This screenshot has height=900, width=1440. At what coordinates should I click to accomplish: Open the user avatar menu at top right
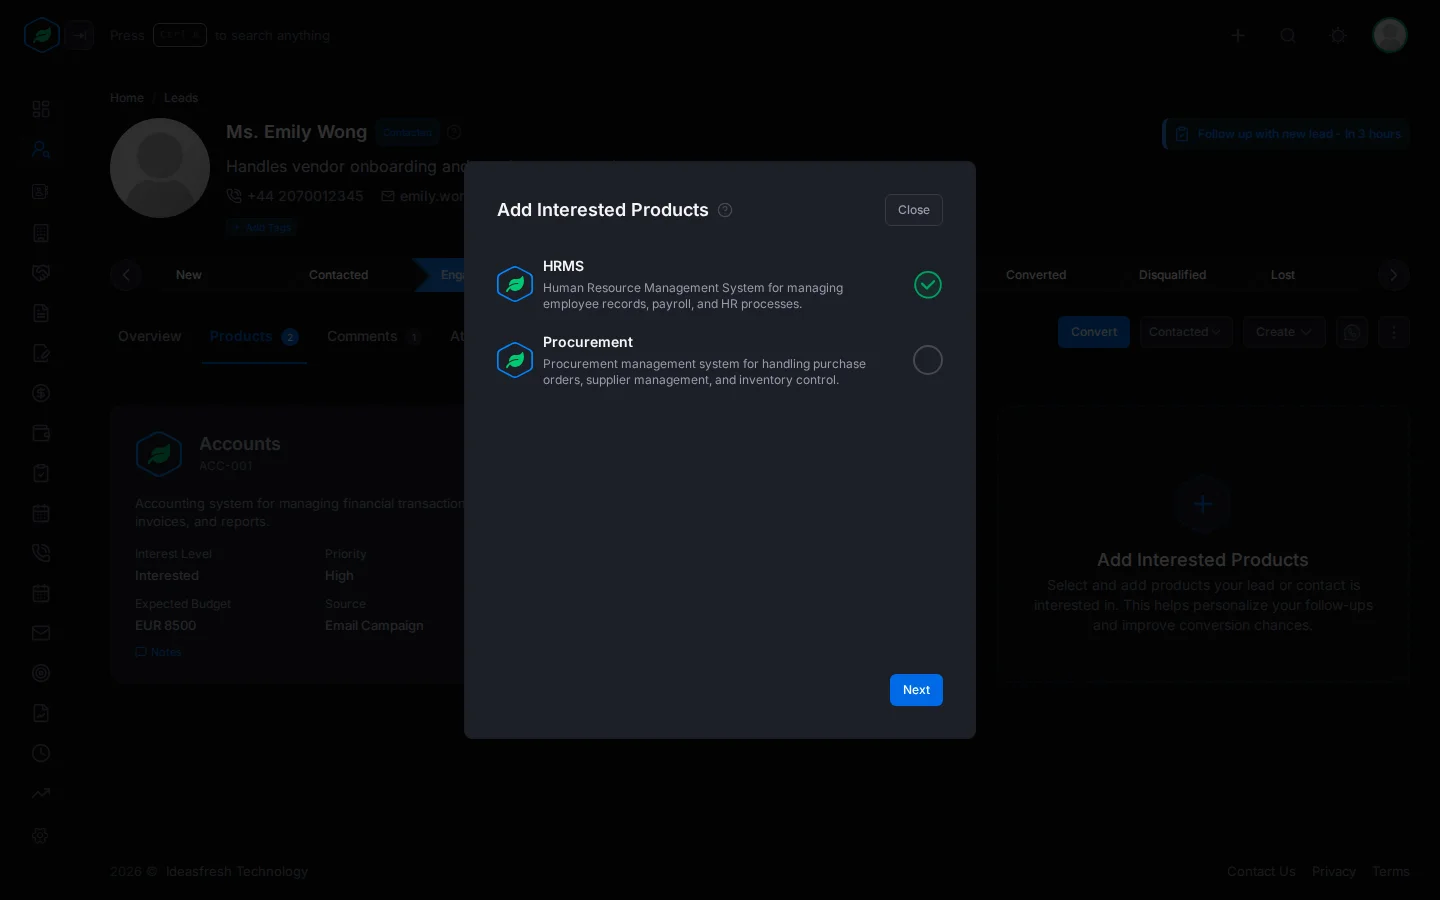pos(1390,35)
